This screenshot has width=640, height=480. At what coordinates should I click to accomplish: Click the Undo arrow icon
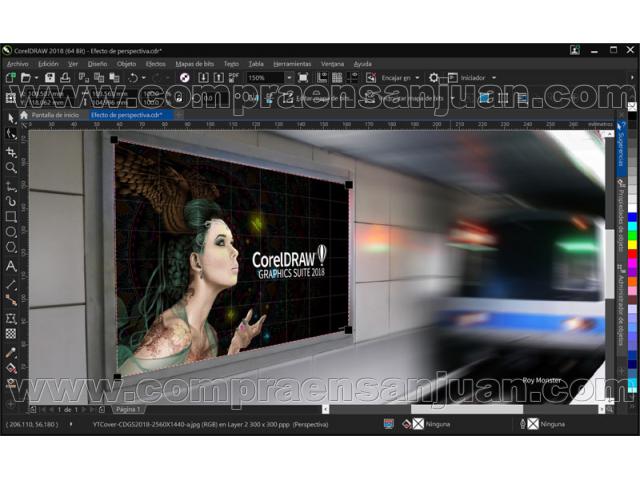[x=133, y=78]
